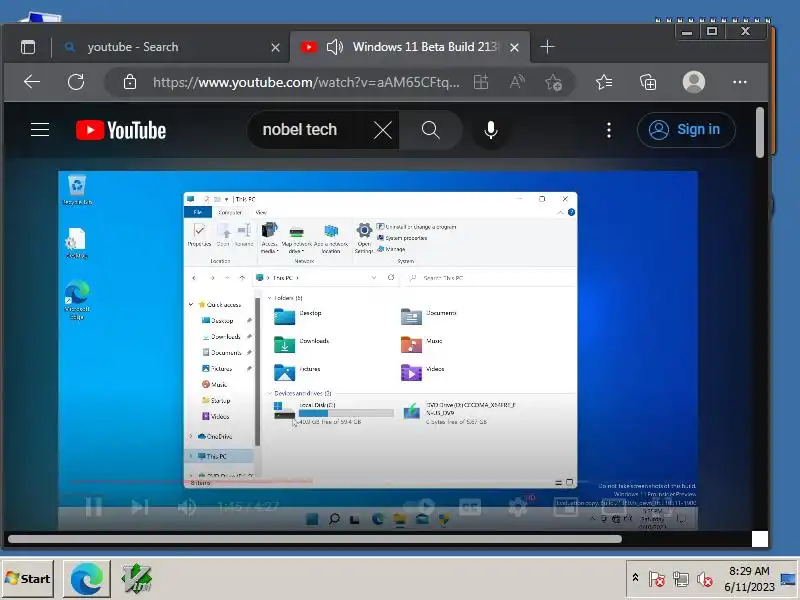This screenshot has width=800, height=600.
Task: Refresh the current page
Action: (76, 82)
